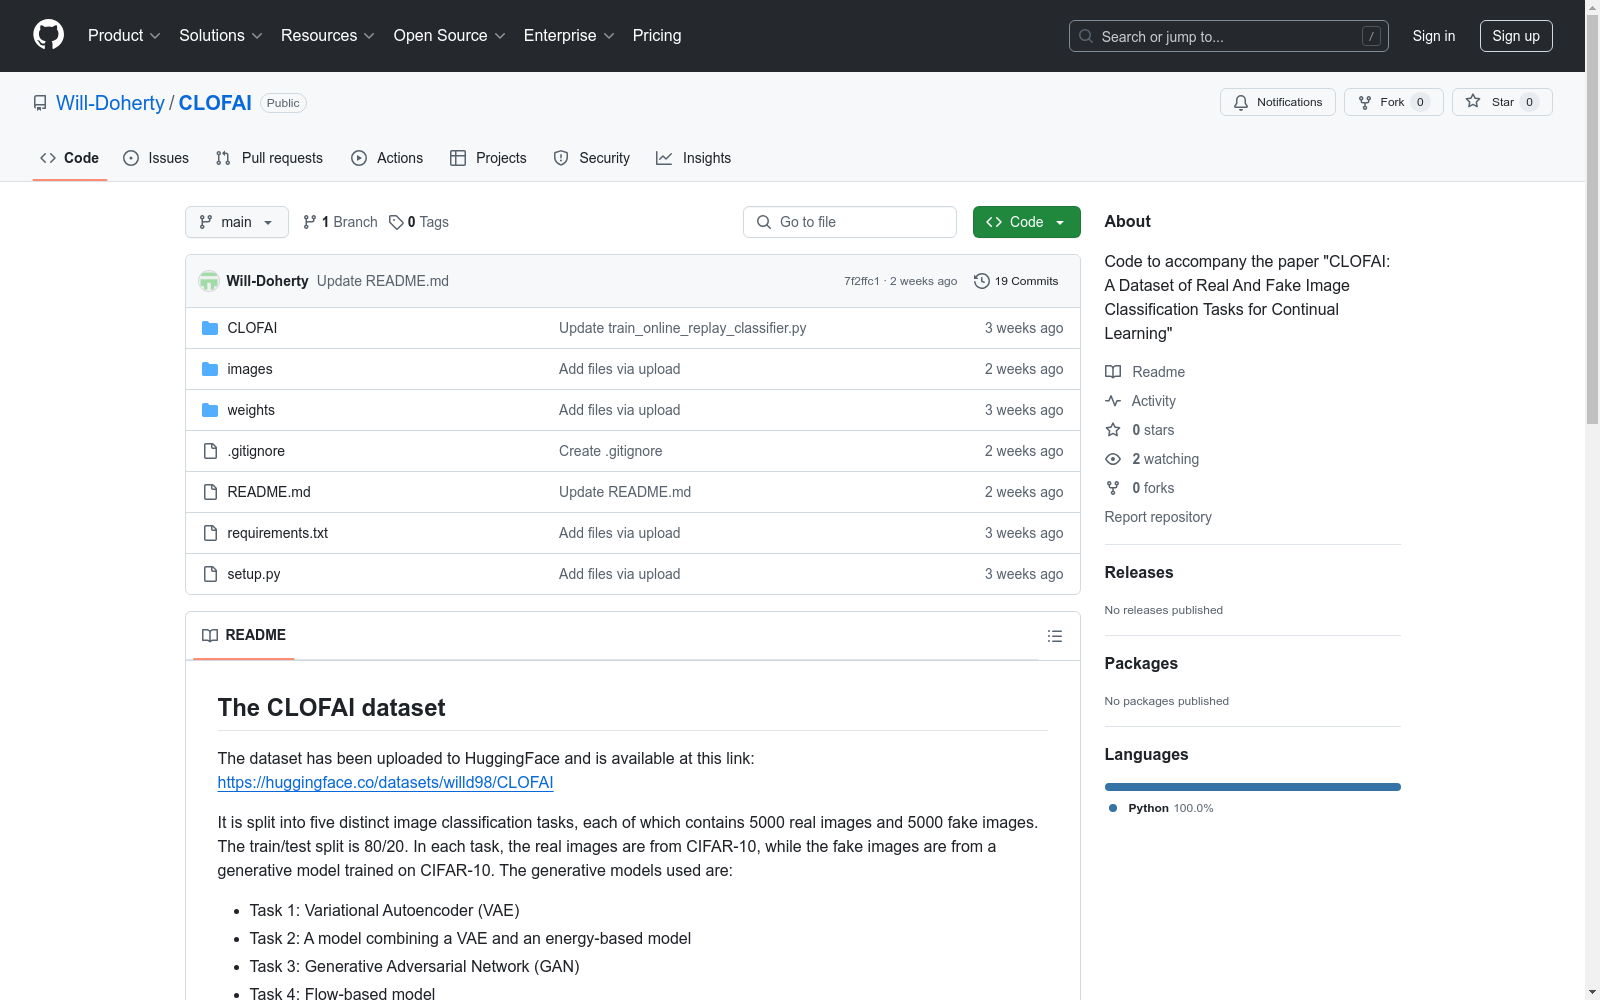Image resolution: width=1600 pixels, height=1000 pixels.
Task: Go to the Pricing page
Action: 657,36
